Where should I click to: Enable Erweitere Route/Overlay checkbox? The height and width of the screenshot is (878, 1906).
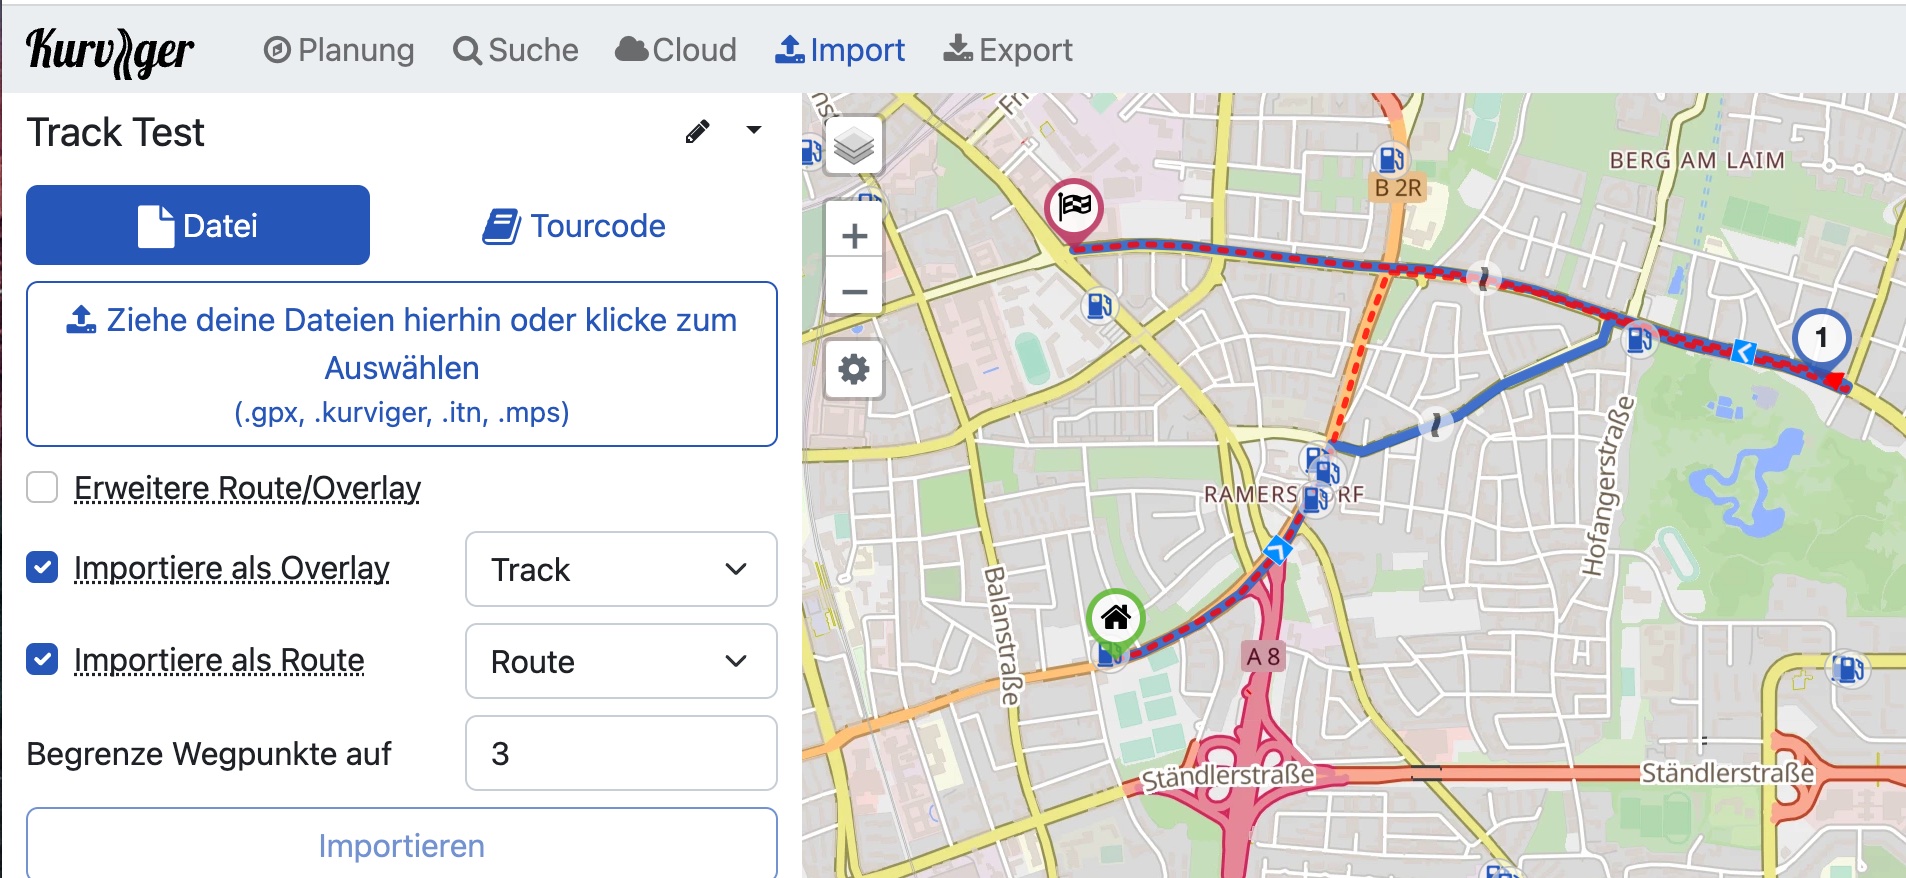click(42, 488)
